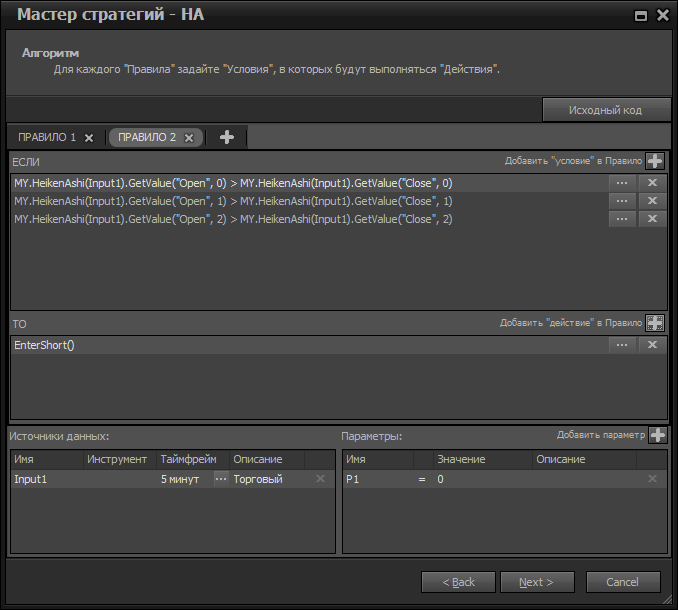Open timeframe picker for Input1
The width and height of the screenshot is (678, 610).
click(220, 480)
